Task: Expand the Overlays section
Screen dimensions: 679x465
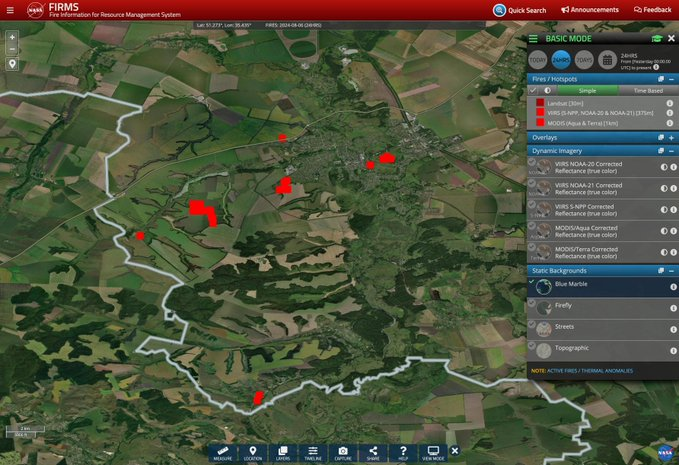Action: [x=671, y=138]
